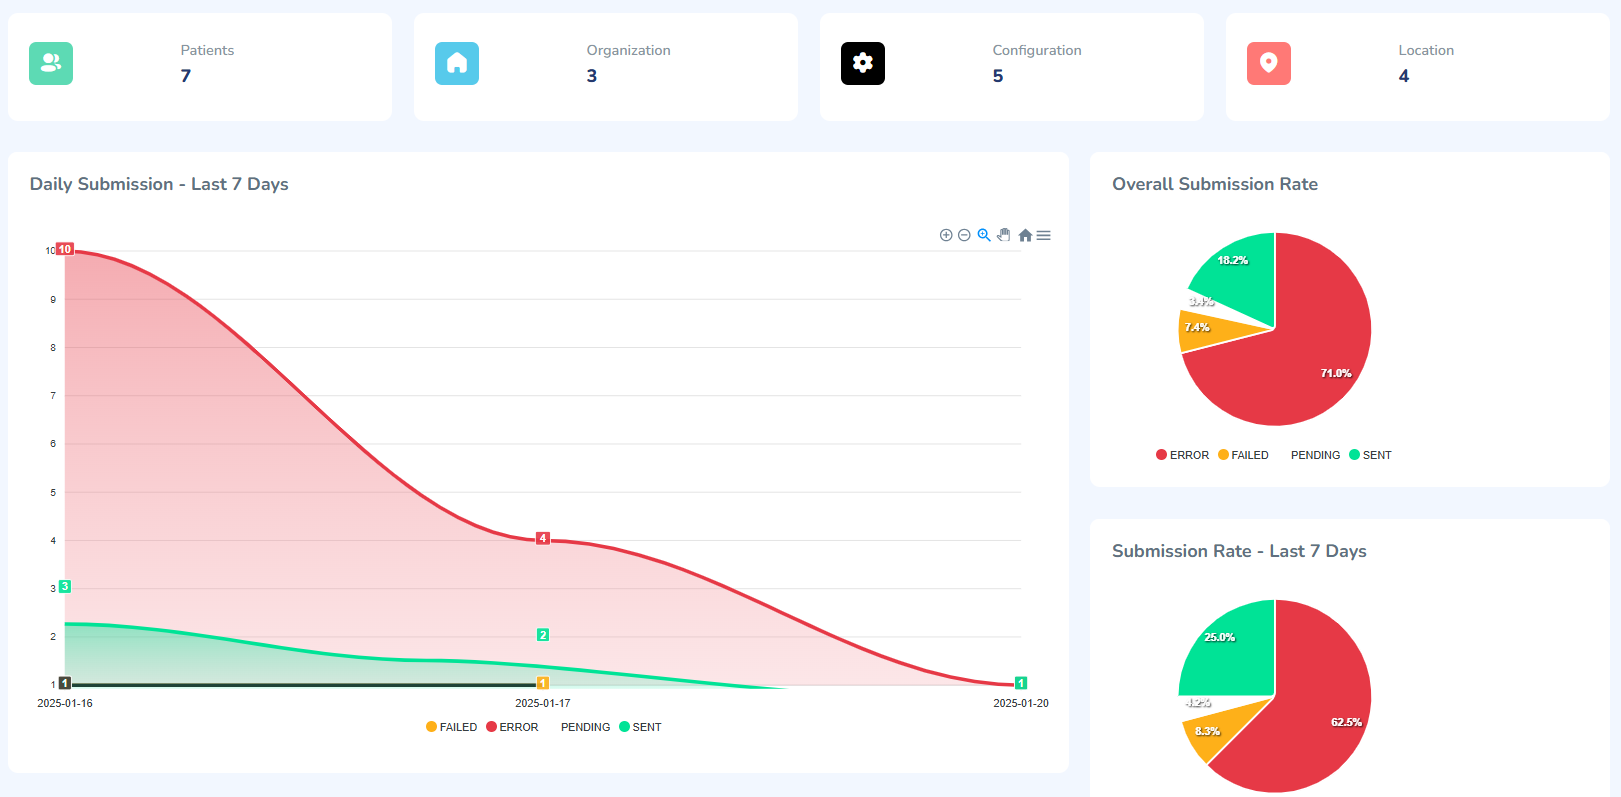Click the 2025-01-16 x-axis date label

[x=65, y=703]
